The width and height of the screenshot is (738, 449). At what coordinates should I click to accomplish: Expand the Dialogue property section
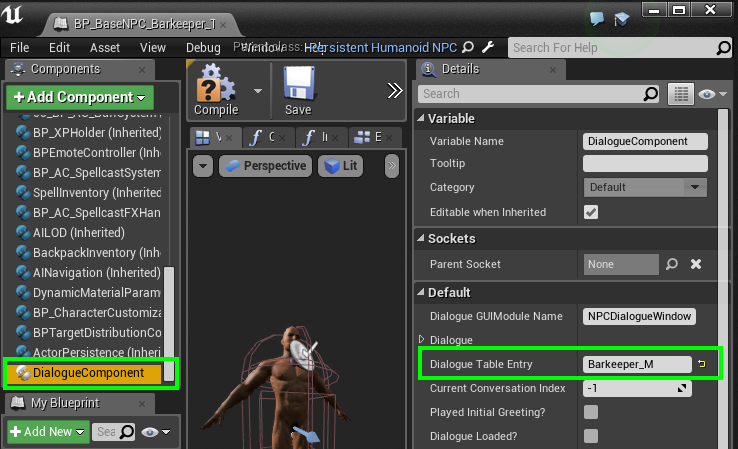click(421, 340)
